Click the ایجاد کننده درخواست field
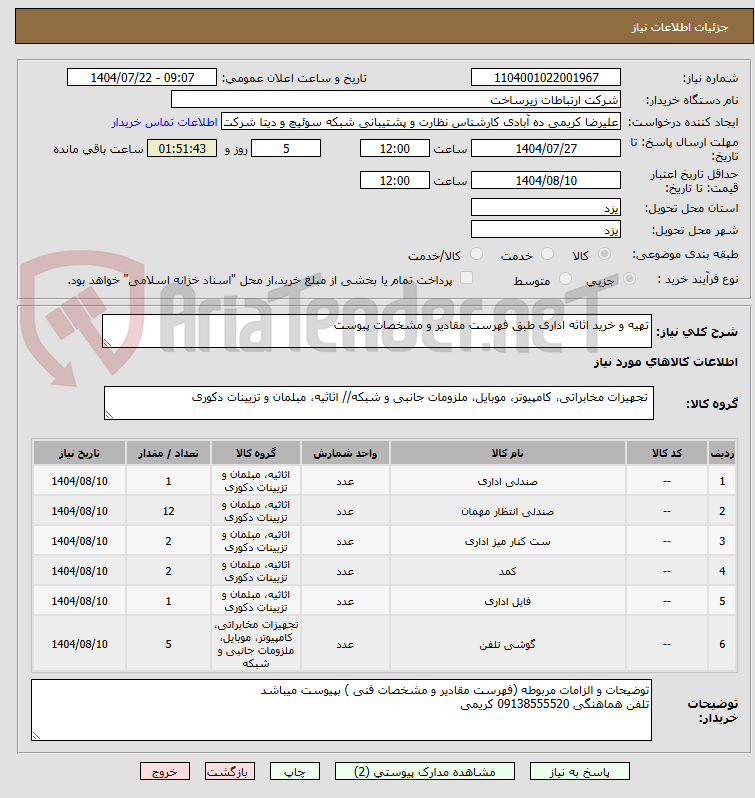Viewport: 755px width, 798px height. point(421,122)
